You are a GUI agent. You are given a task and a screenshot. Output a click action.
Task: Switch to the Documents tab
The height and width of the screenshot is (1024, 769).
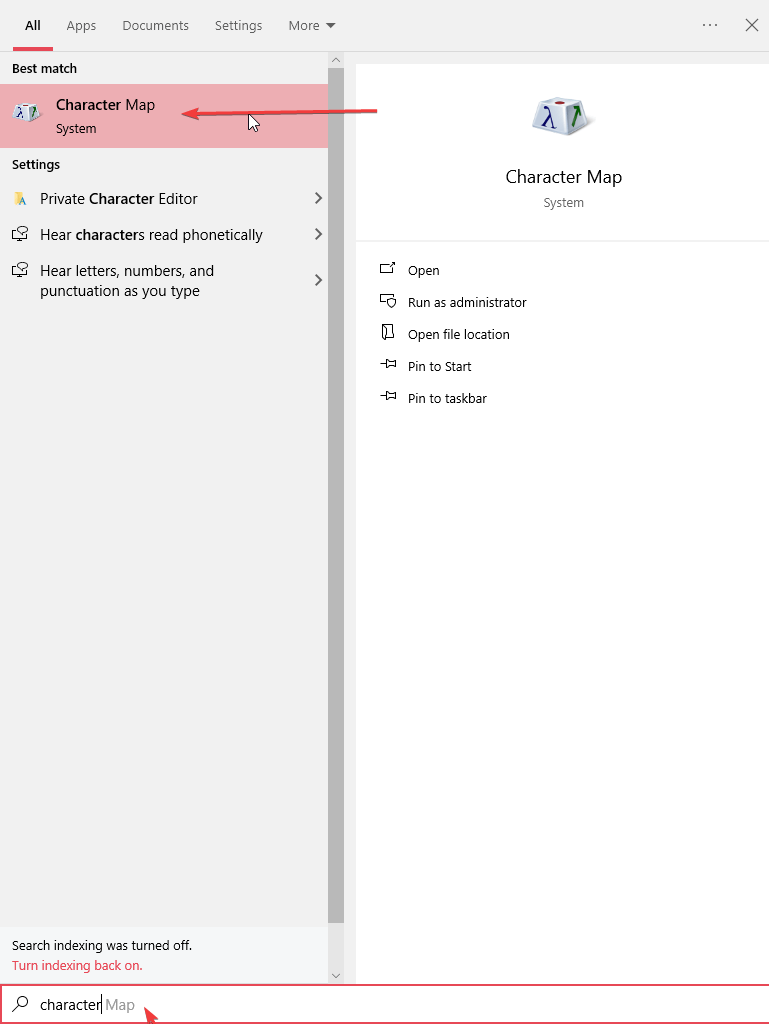(x=155, y=25)
